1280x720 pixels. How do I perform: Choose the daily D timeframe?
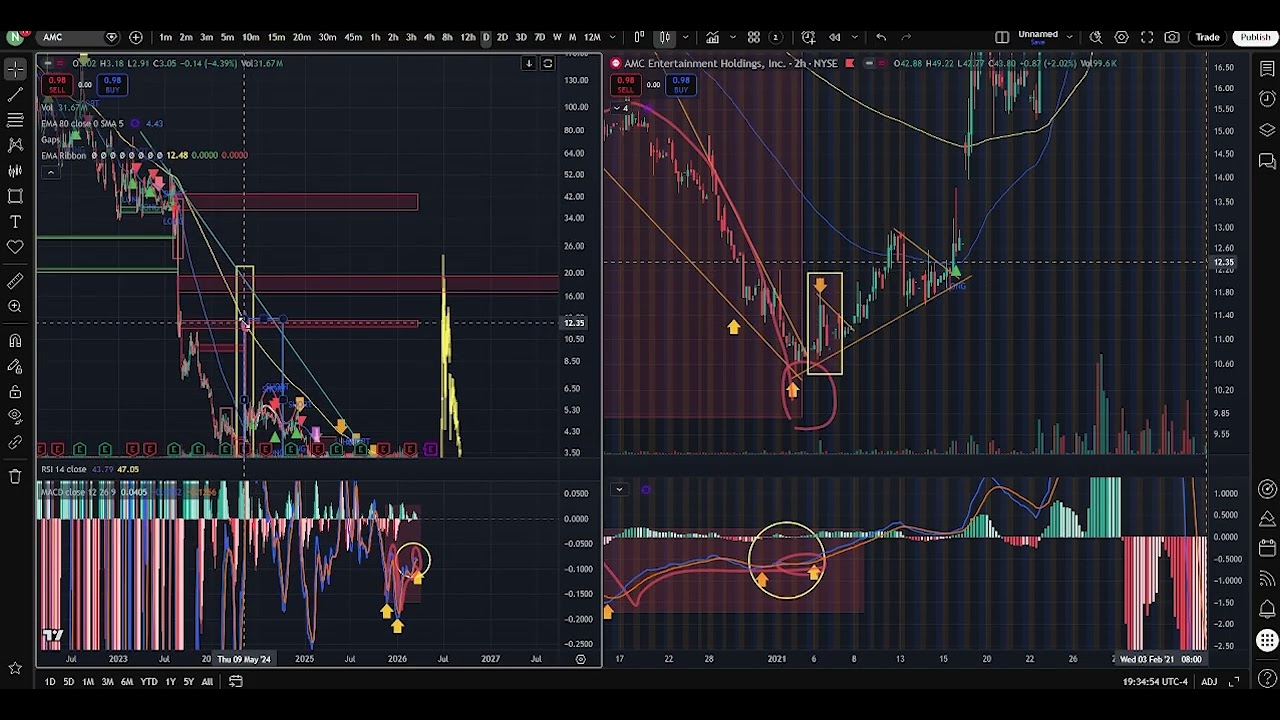click(x=486, y=37)
